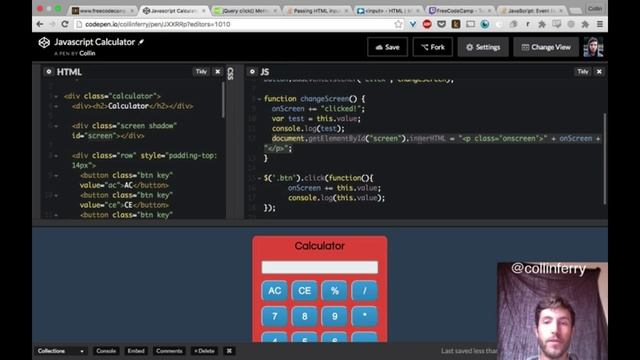Go back in browser history
Screen dimensions: 640x360
(40, 24)
